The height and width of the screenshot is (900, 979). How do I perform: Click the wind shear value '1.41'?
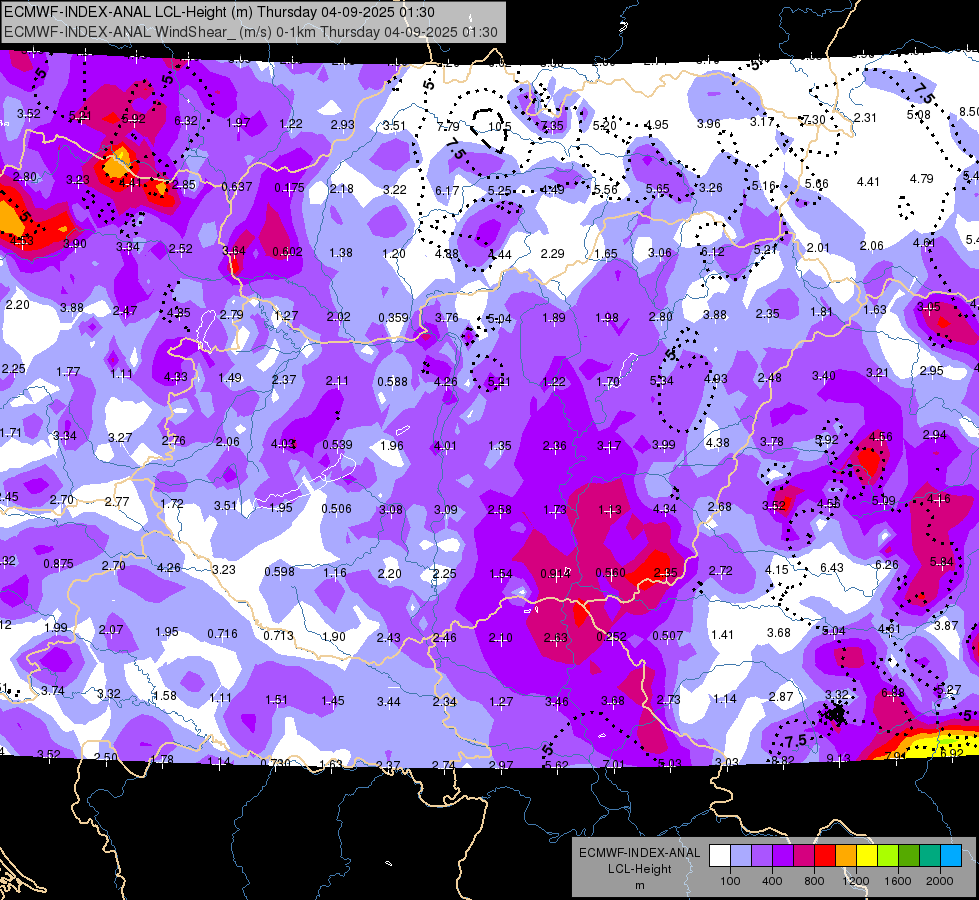tap(722, 635)
